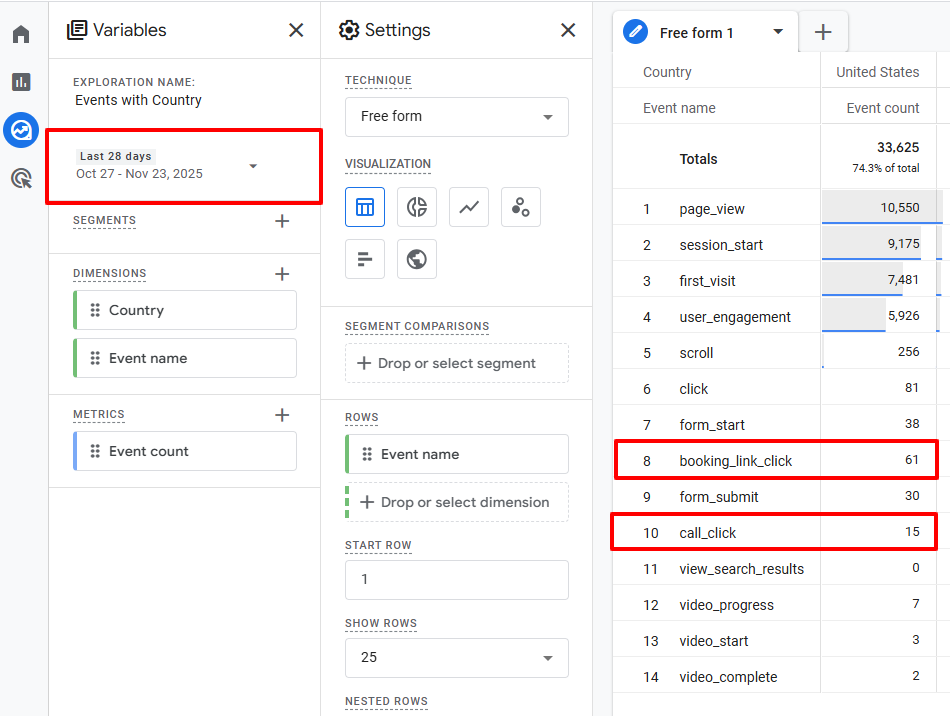
Task: Open the Show rows dropdown
Action: pos(456,657)
